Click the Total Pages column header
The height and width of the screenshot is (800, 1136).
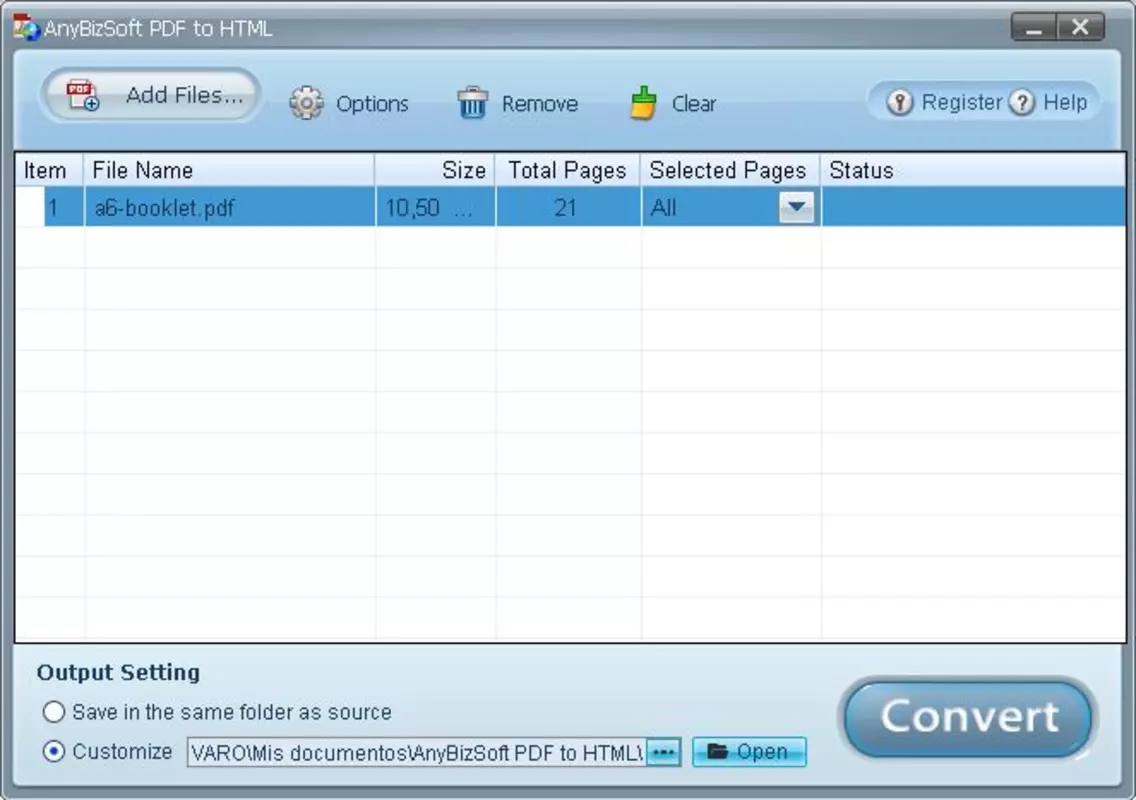(x=568, y=170)
